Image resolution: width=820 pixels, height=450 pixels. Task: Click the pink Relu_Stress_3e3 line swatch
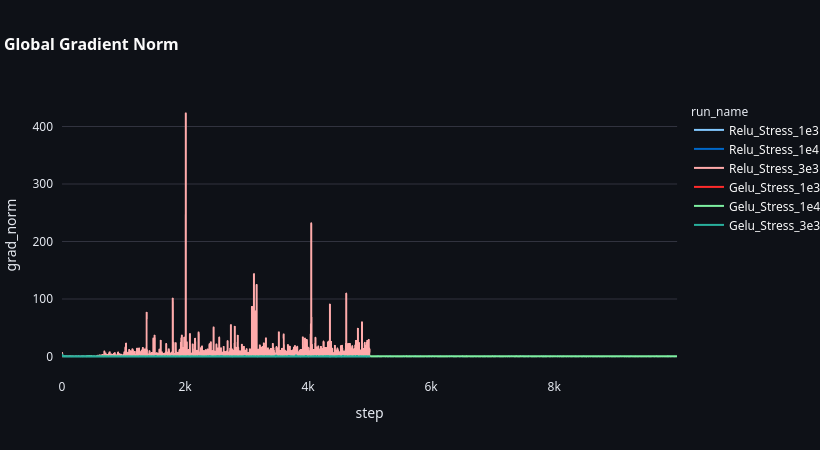(x=706, y=168)
